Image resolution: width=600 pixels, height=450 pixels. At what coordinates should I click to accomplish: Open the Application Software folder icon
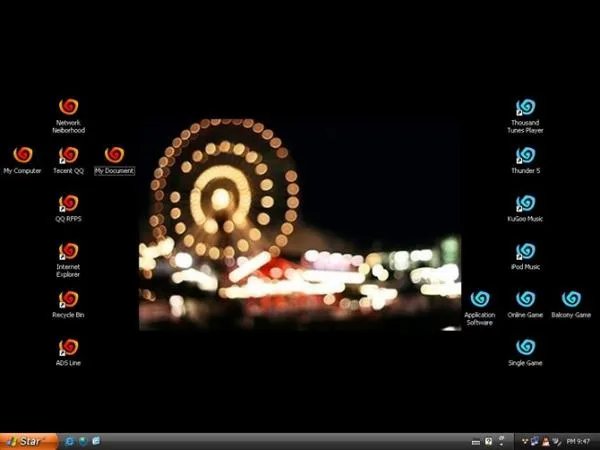pos(480,300)
